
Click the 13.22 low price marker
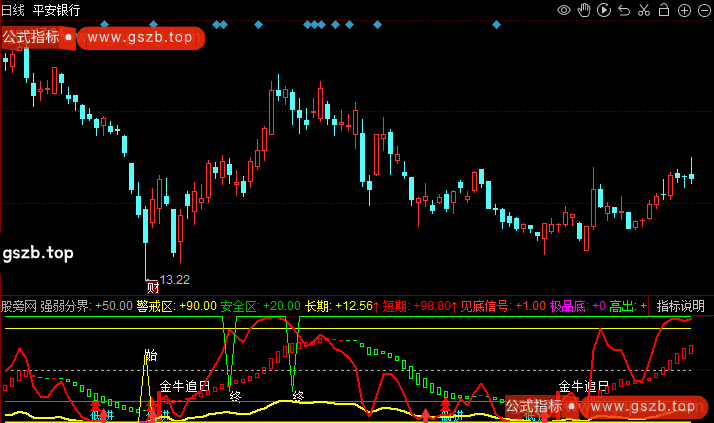coord(175,279)
